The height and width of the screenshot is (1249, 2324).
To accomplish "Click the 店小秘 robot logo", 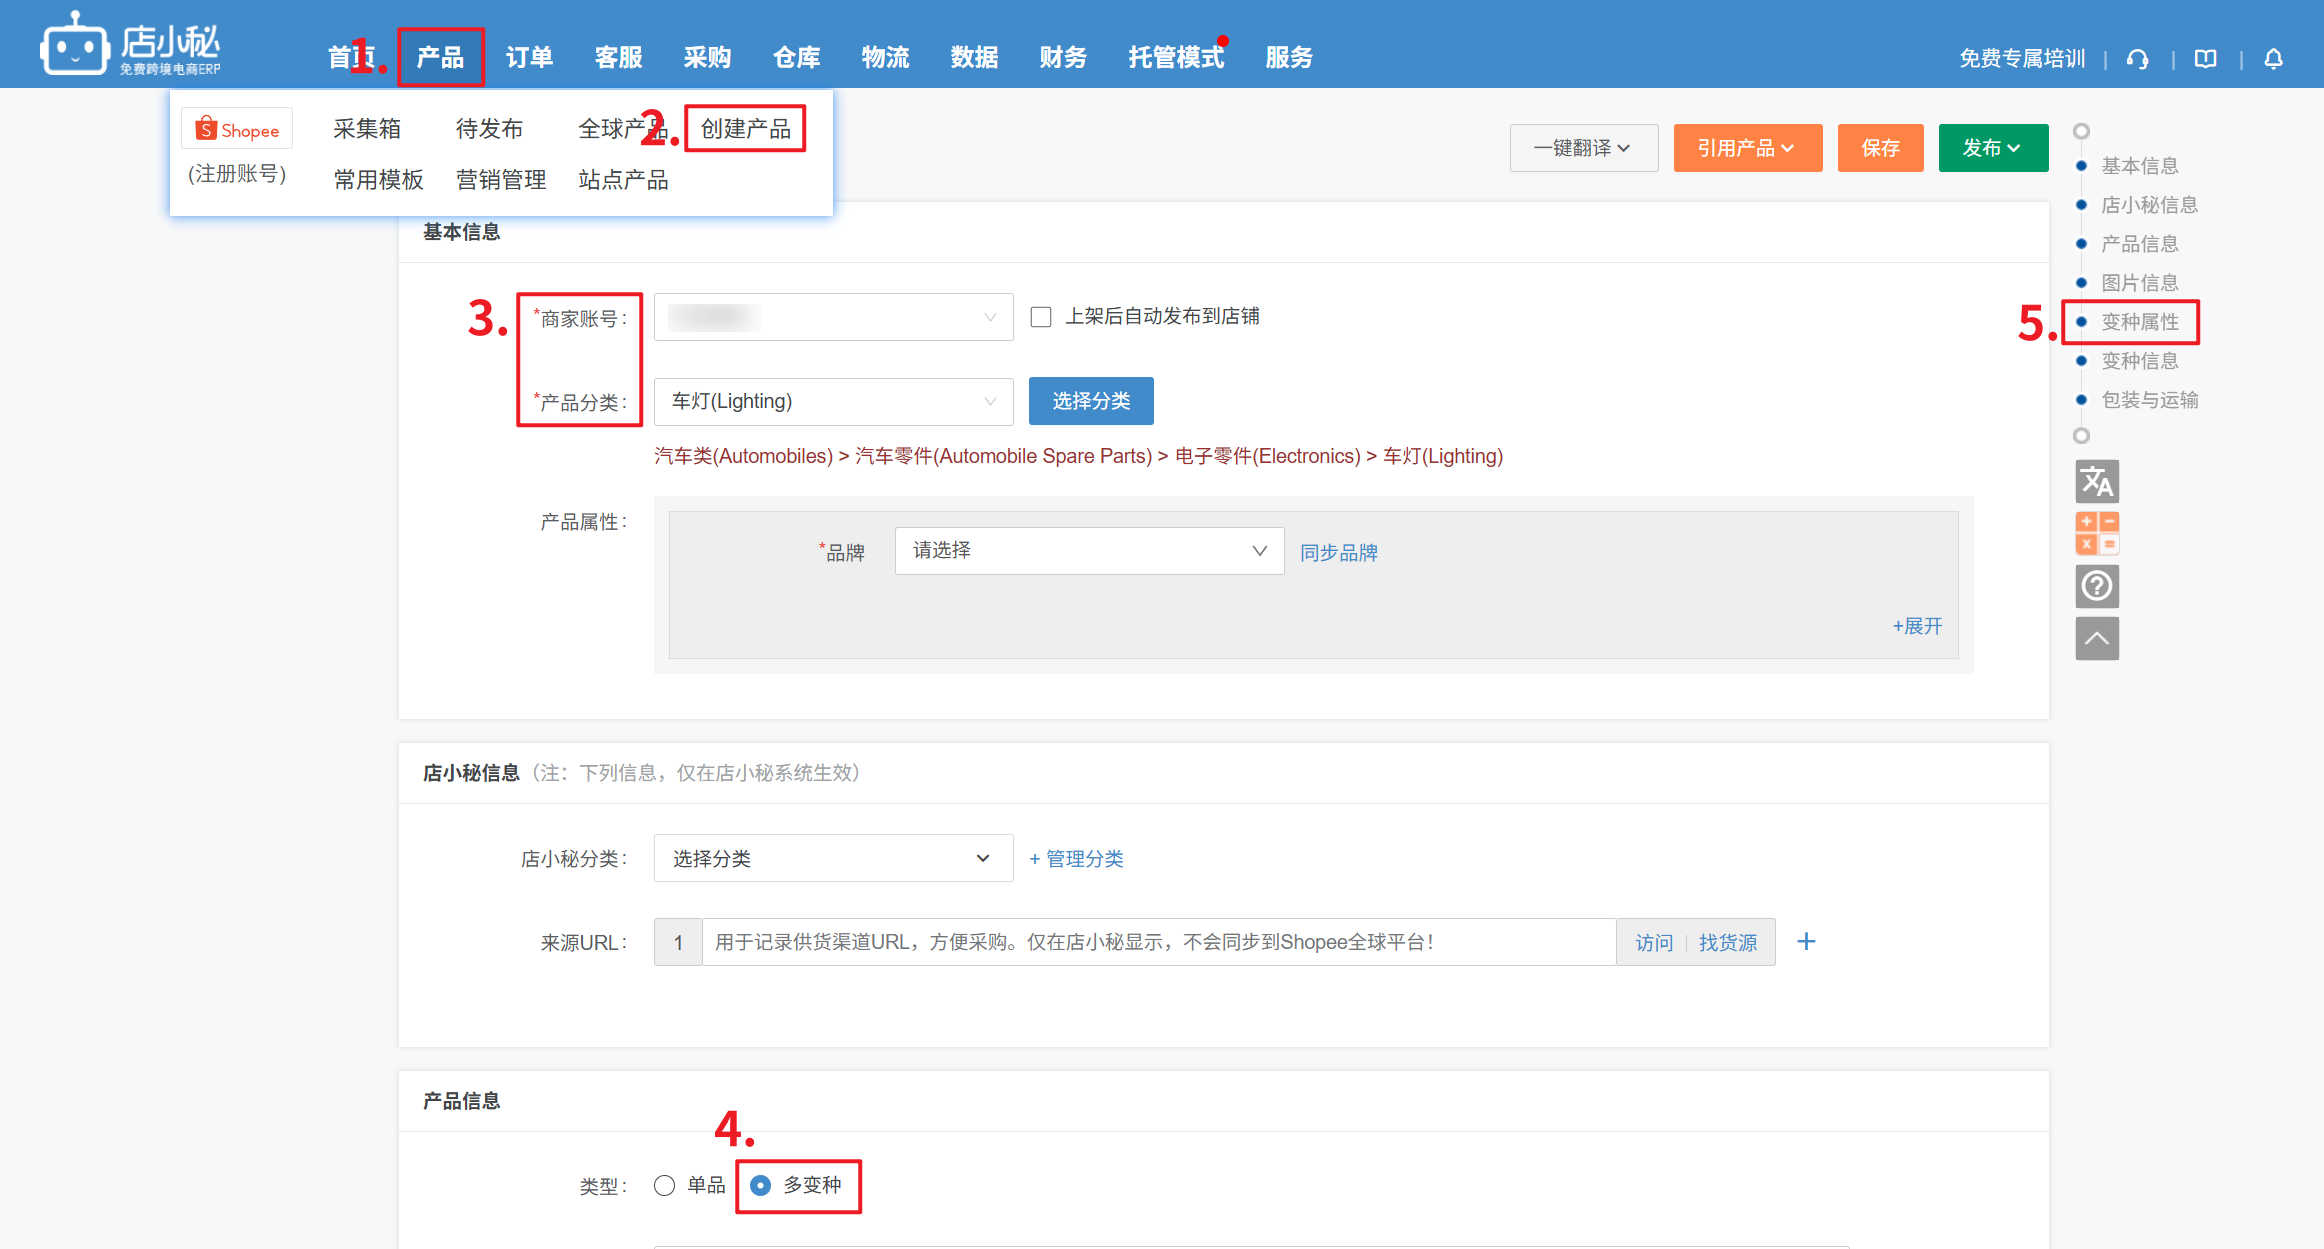I will coord(75,44).
